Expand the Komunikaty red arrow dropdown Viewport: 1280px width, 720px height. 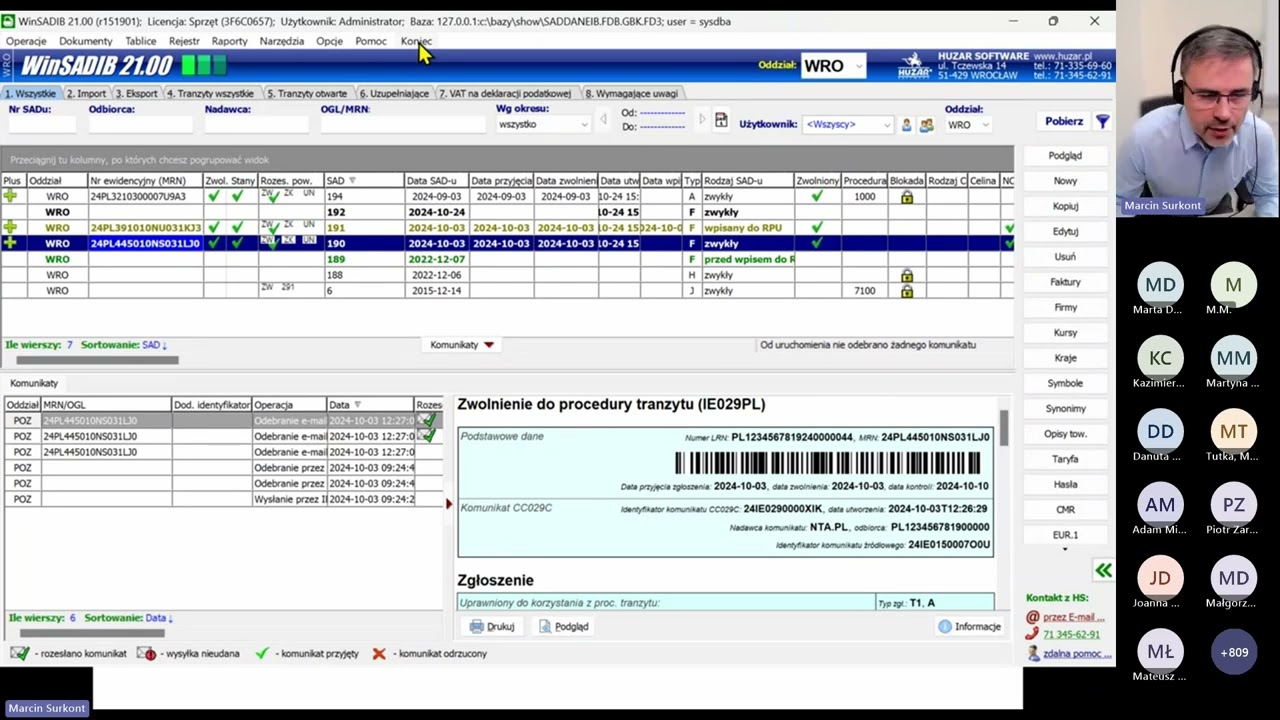pyautogui.click(x=488, y=345)
